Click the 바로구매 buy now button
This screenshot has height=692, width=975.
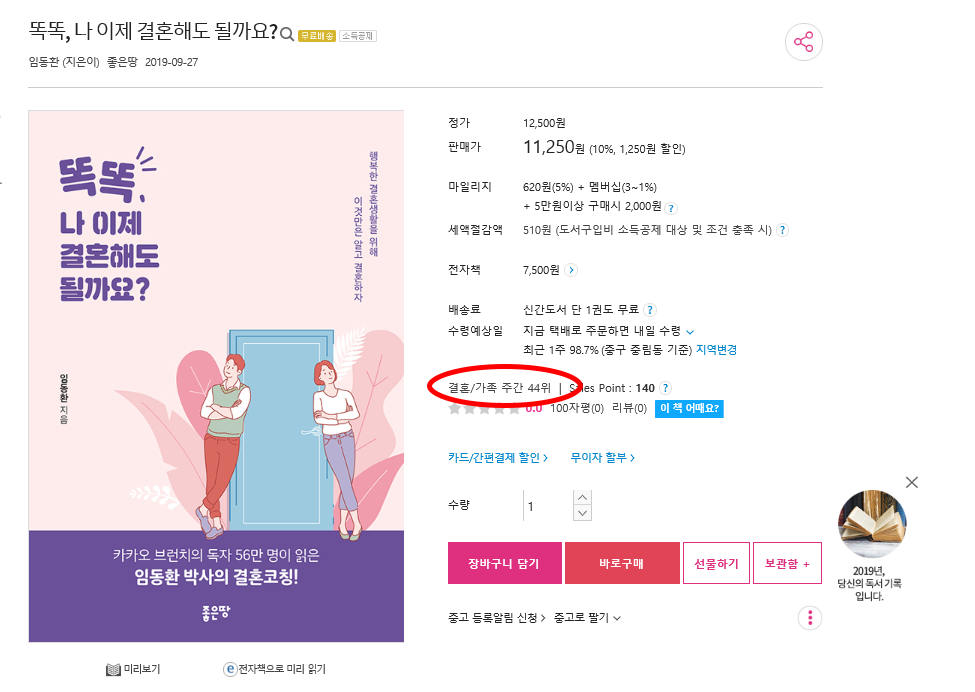622,563
